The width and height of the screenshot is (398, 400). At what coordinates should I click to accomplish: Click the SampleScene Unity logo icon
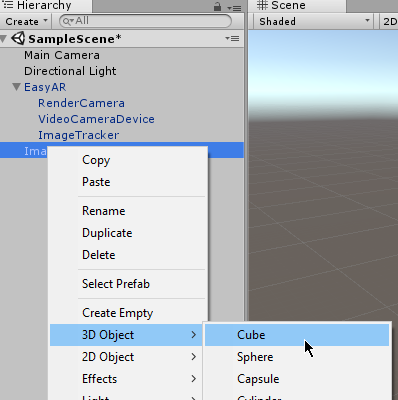(18, 39)
